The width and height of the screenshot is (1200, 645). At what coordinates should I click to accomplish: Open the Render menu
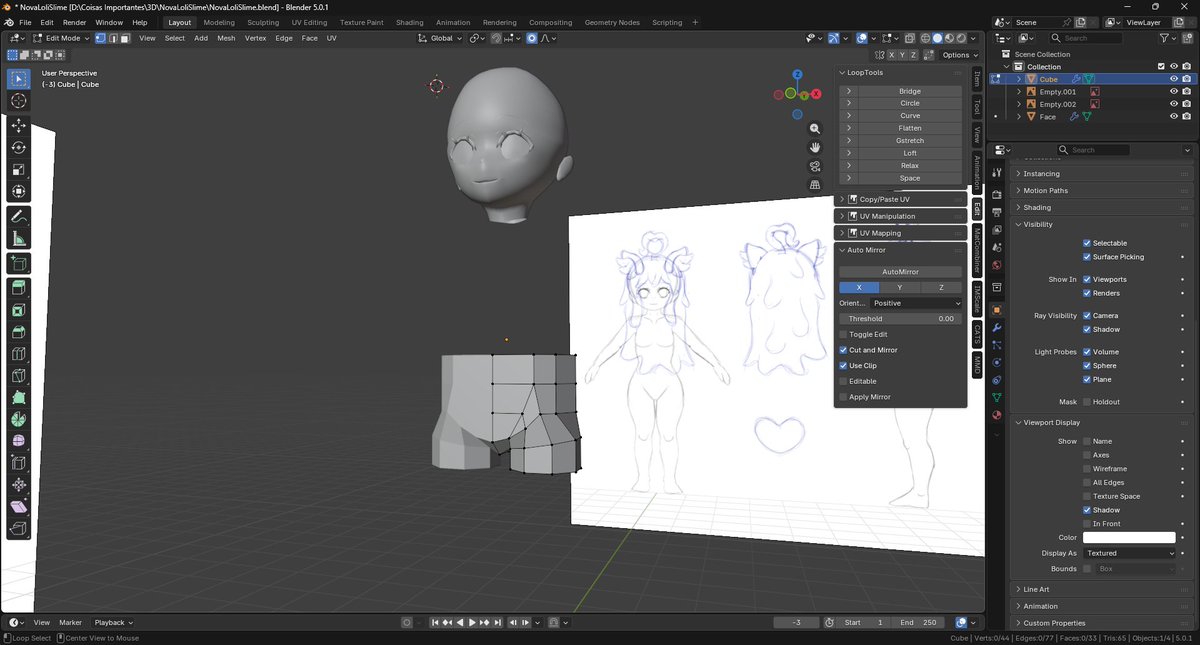tap(75, 22)
